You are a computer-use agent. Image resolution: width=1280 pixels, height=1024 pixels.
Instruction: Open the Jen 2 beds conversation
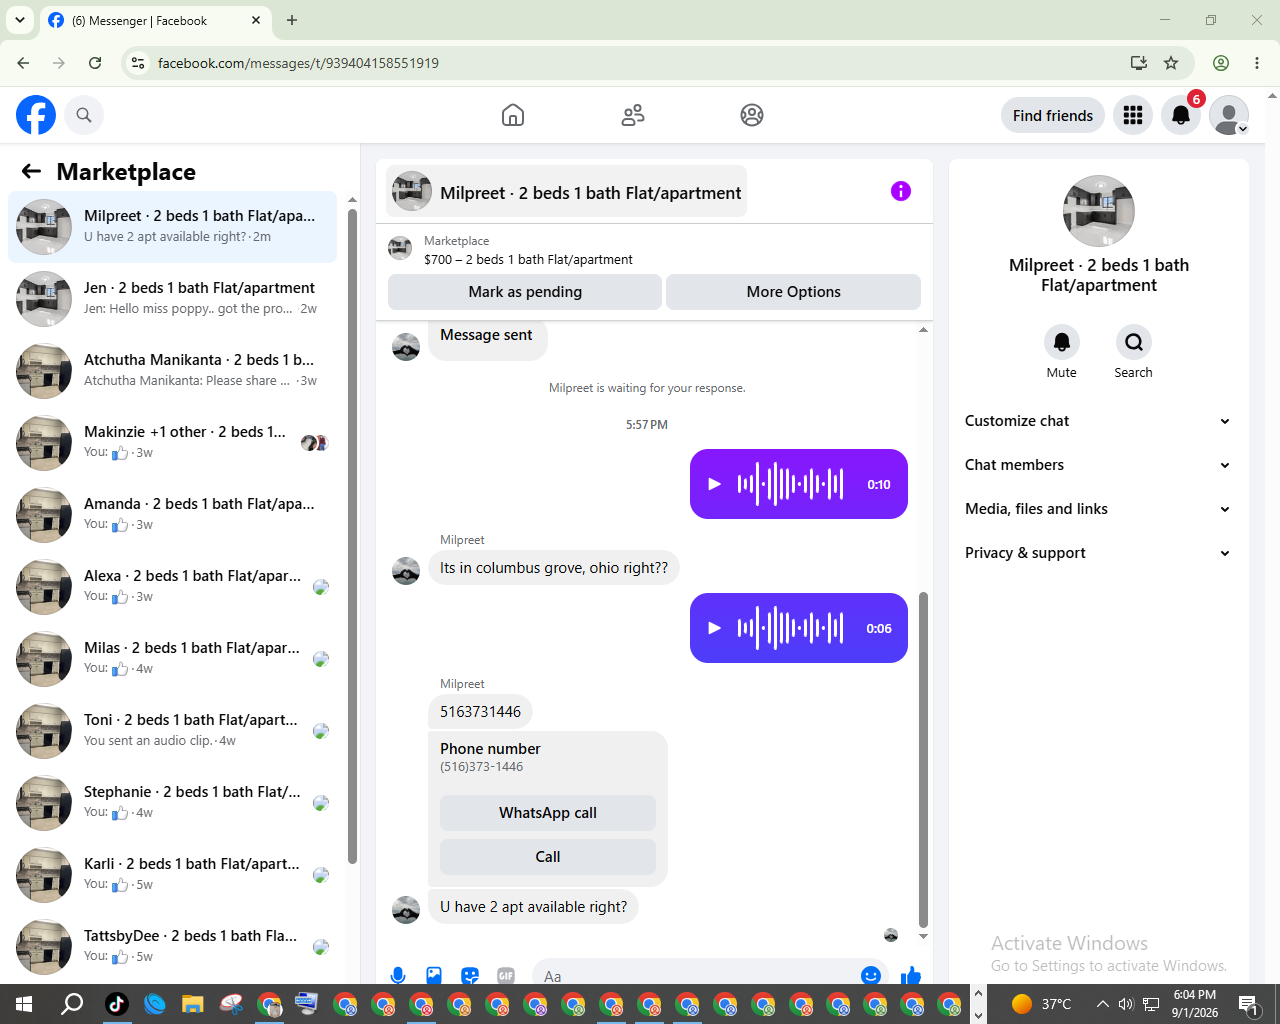(x=173, y=298)
